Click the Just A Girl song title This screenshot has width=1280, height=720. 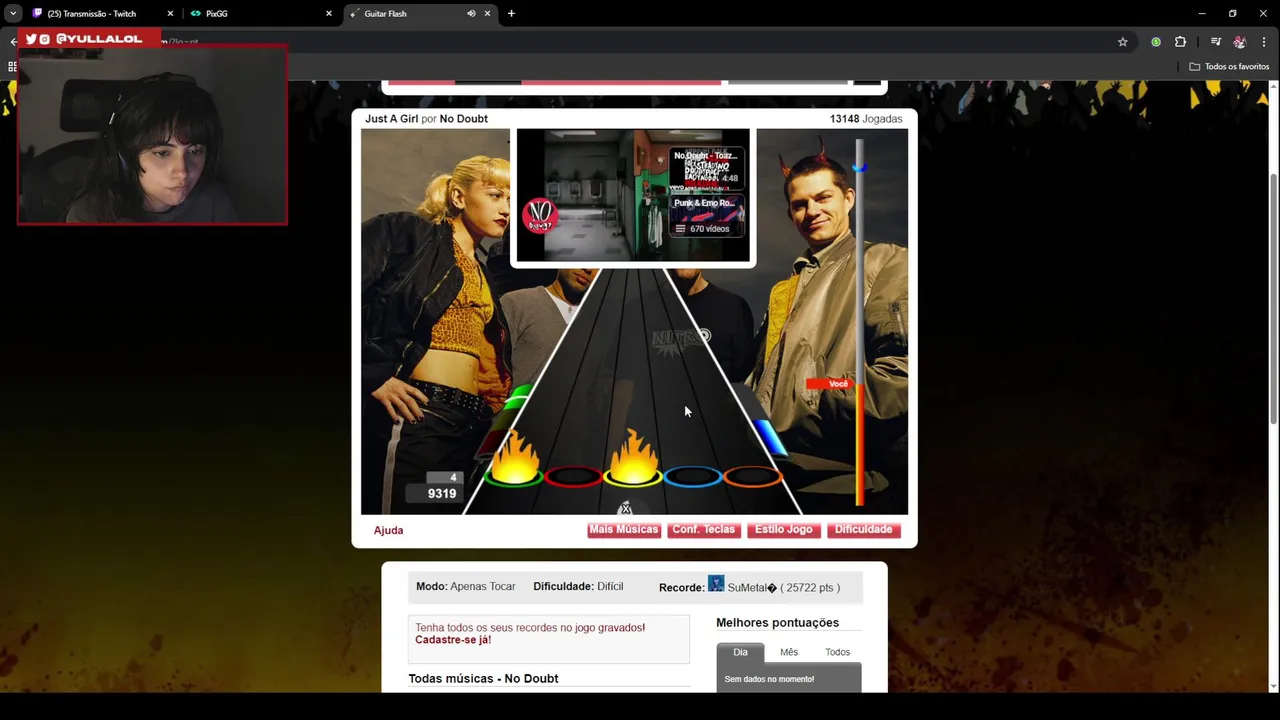coord(391,119)
